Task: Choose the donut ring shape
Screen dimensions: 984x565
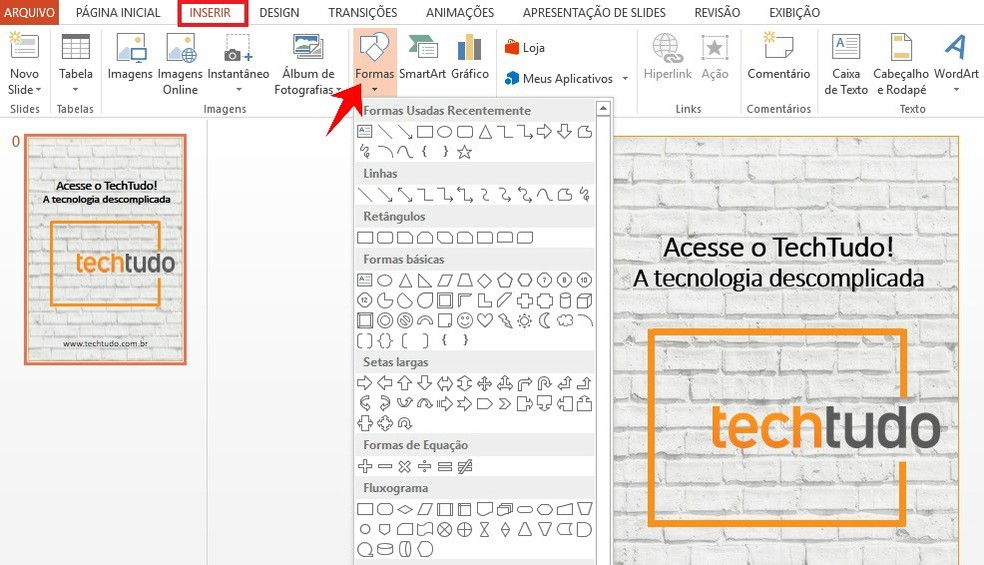Action: point(385,320)
